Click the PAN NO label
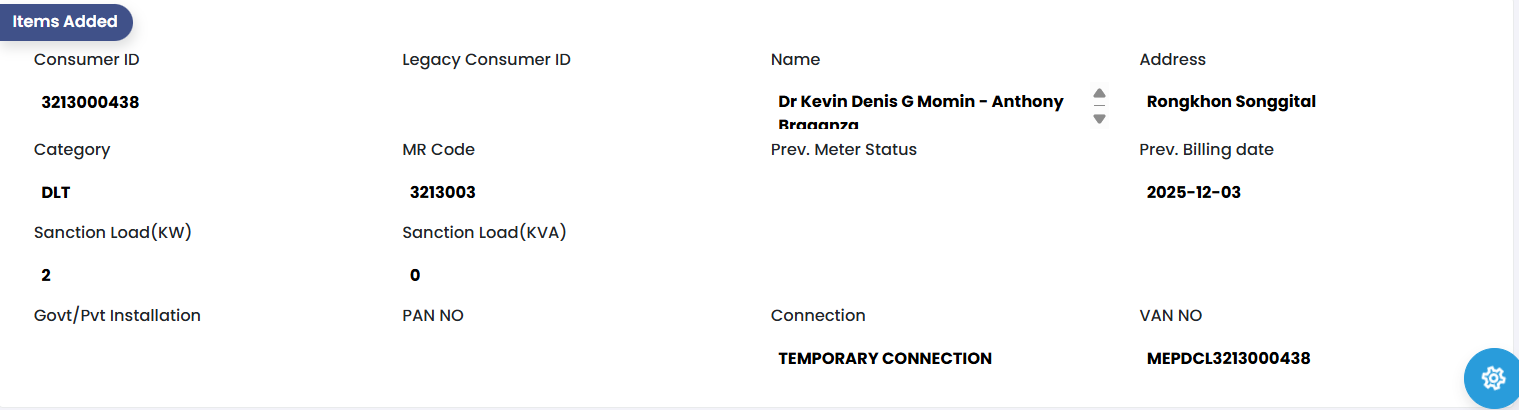 click(x=433, y=316)
